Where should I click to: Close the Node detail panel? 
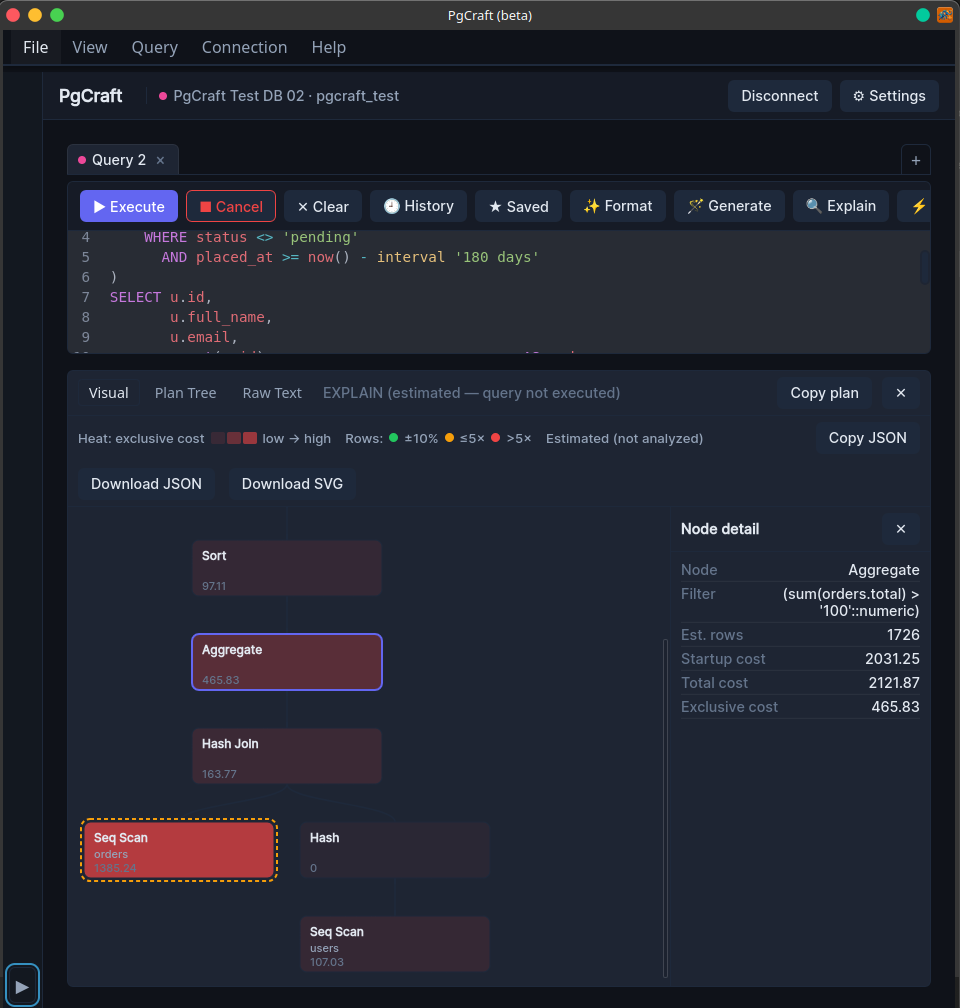900,528
